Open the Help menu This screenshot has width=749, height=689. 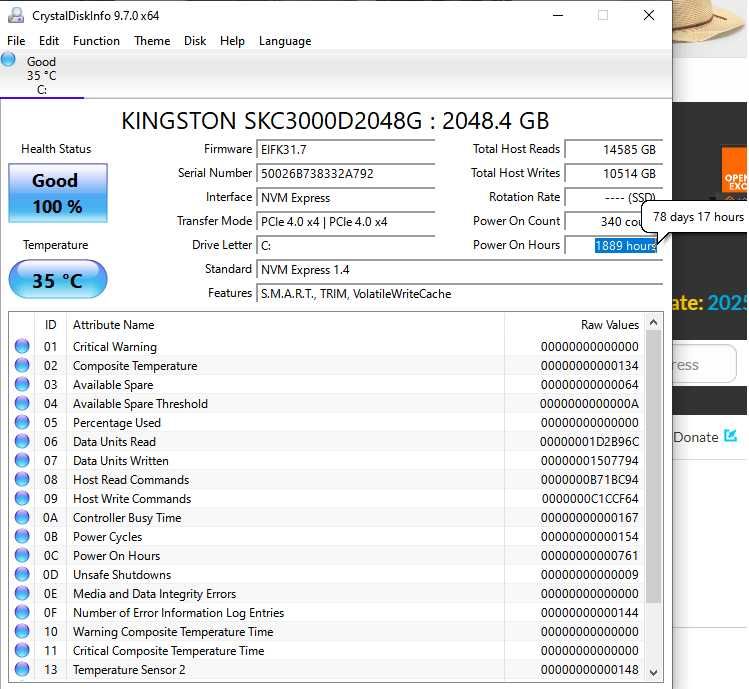[232, 41]
